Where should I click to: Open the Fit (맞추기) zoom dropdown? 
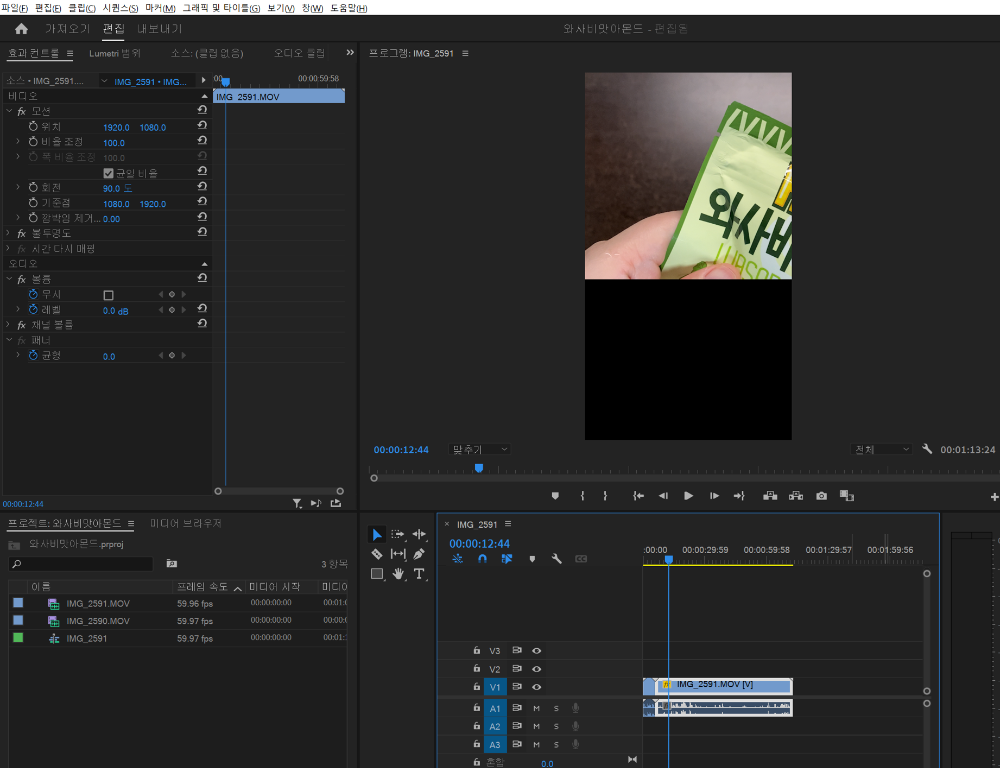479,450
